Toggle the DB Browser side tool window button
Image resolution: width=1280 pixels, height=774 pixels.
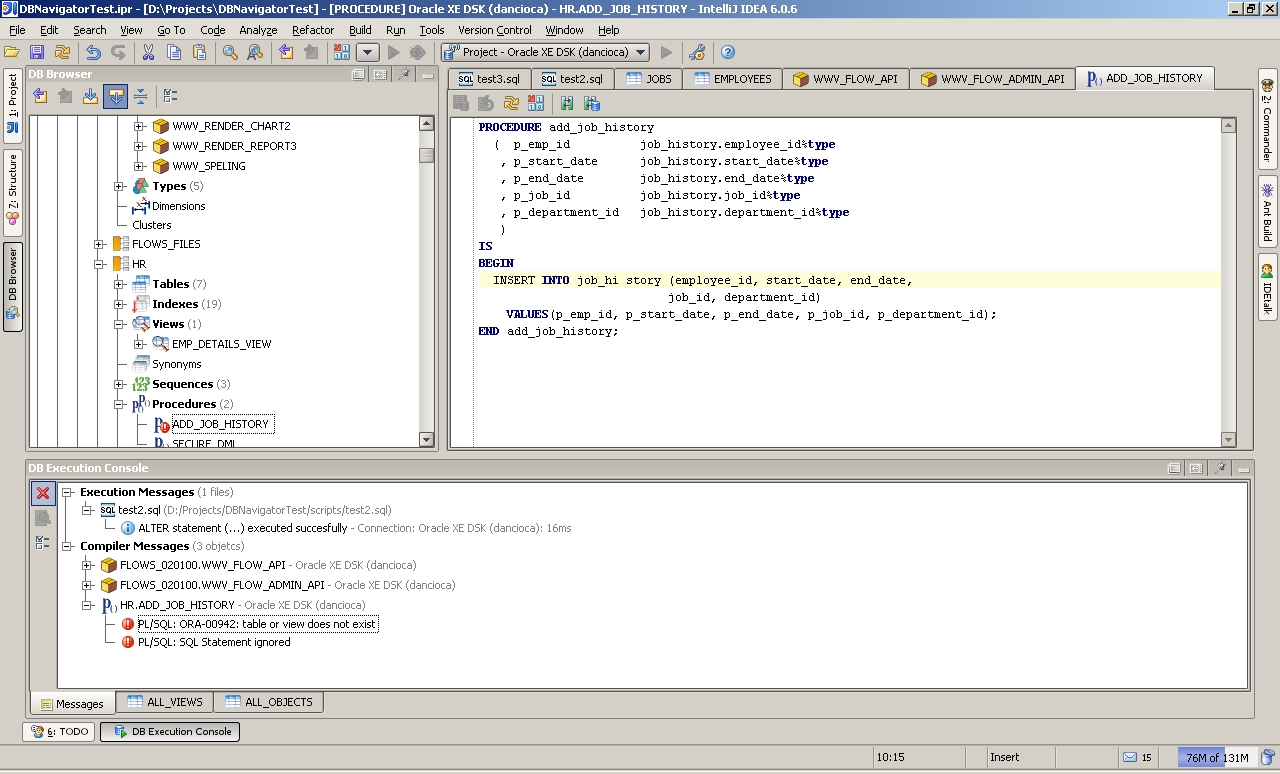[x=13, y=285]
